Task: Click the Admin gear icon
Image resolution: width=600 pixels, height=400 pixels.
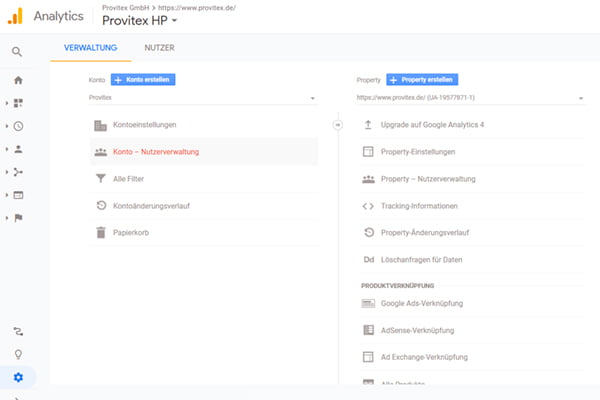Action: pyautogui.click(x=18, y=377)
